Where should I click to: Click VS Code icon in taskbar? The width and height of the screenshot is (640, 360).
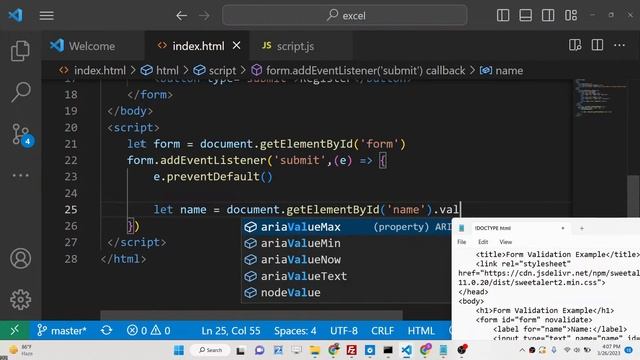[x=406, y=350]
